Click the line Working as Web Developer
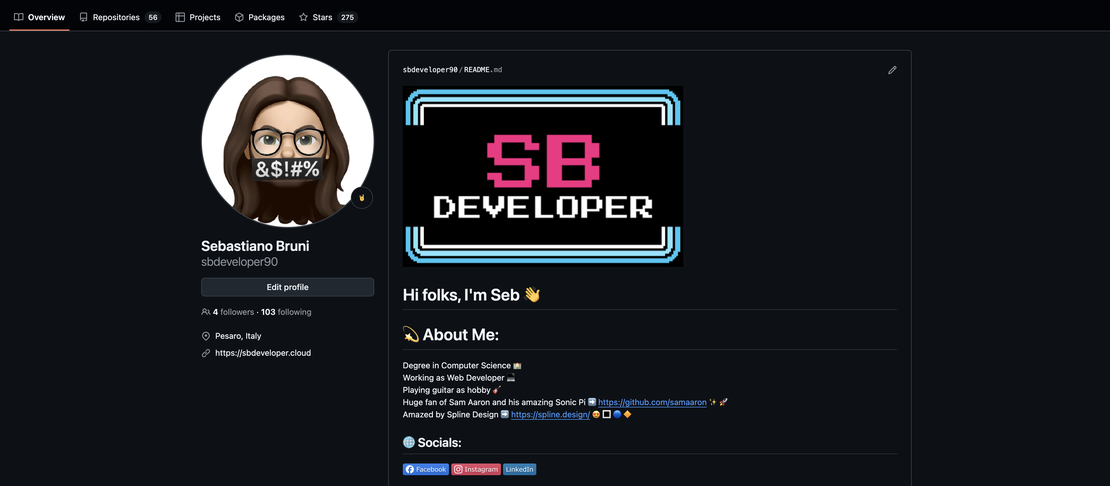This screenshot has height=486, width=1110. tap(459, 378)
